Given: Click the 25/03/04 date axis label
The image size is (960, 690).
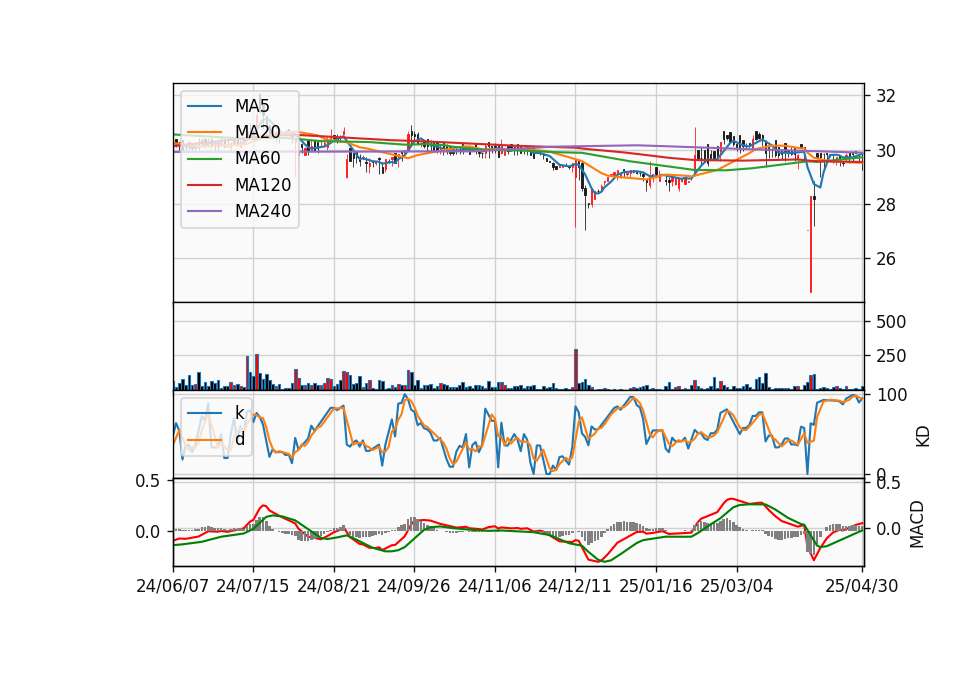Looking at the screenshot, I should point(737,586).
